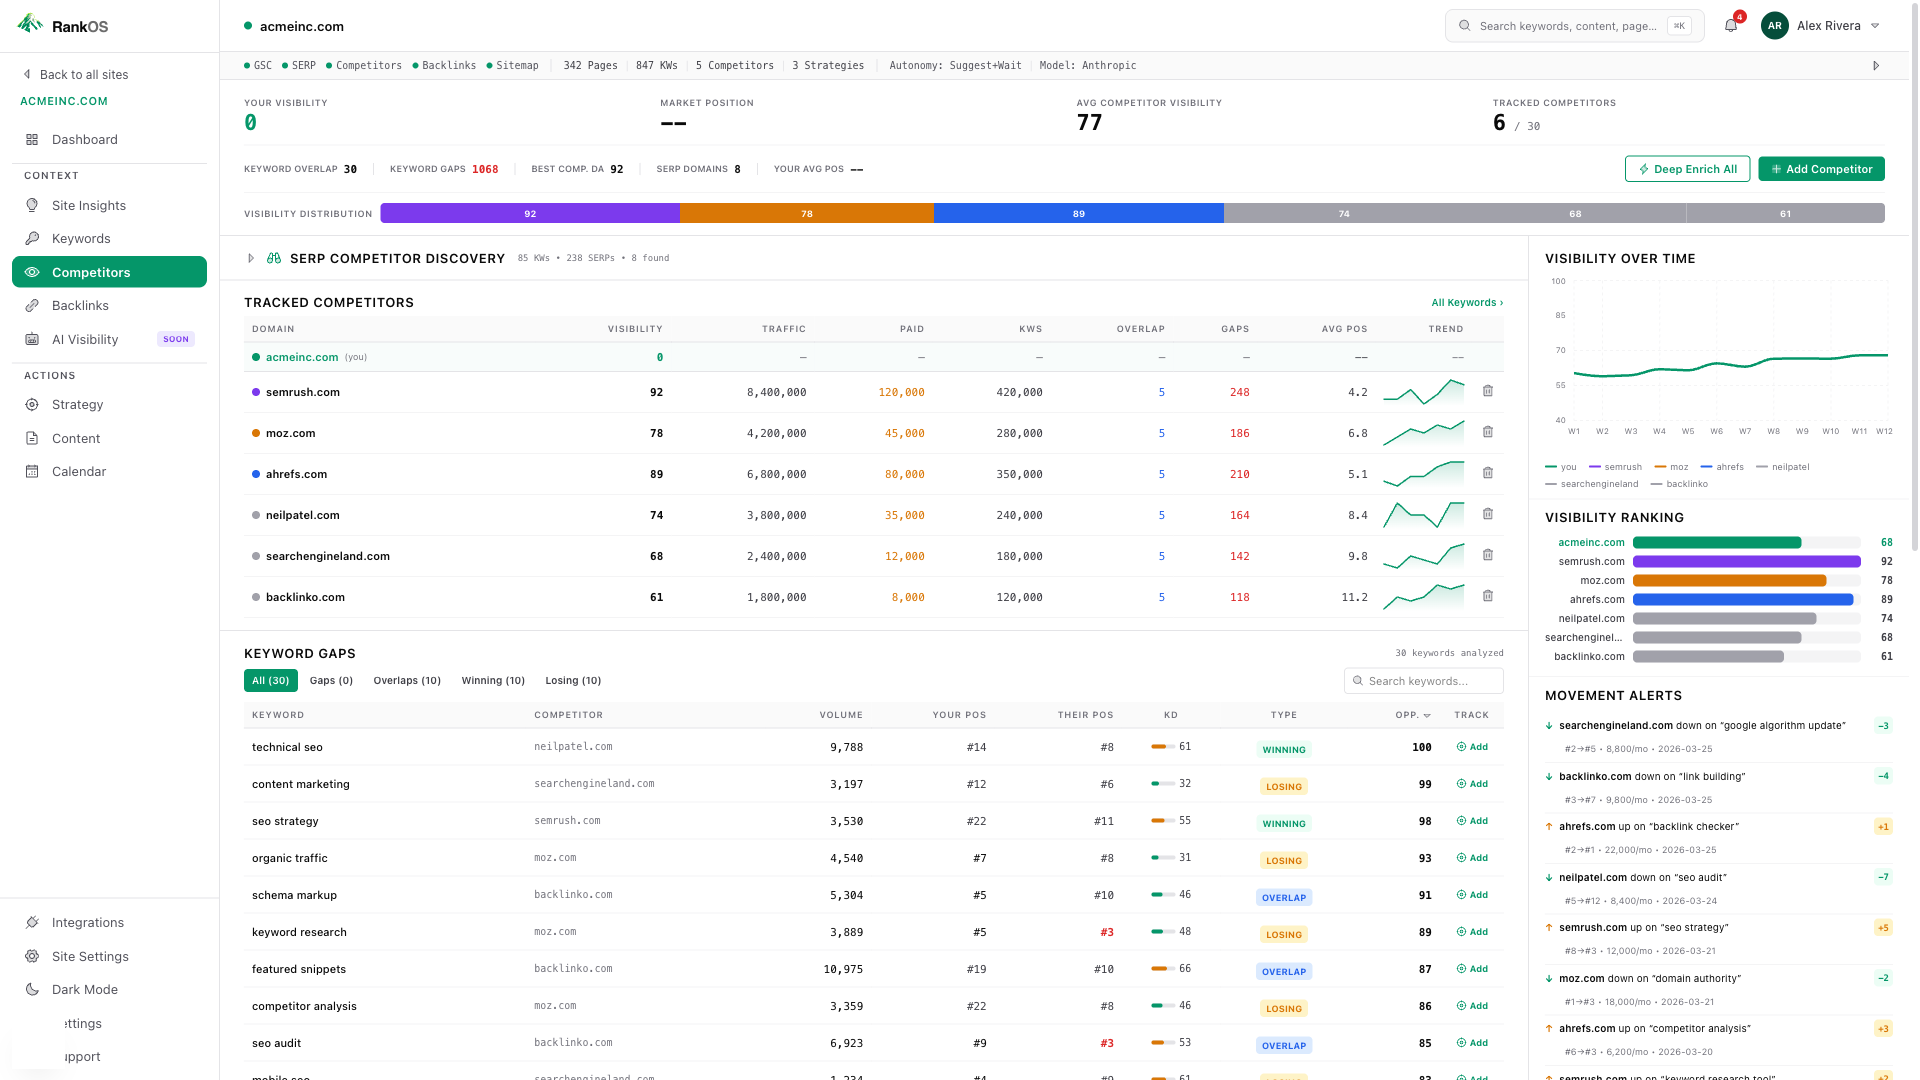The height and width of the screenshot is (1080, 1920).
Task: Select Site Insights in the Context section
Action: (89, 205)
